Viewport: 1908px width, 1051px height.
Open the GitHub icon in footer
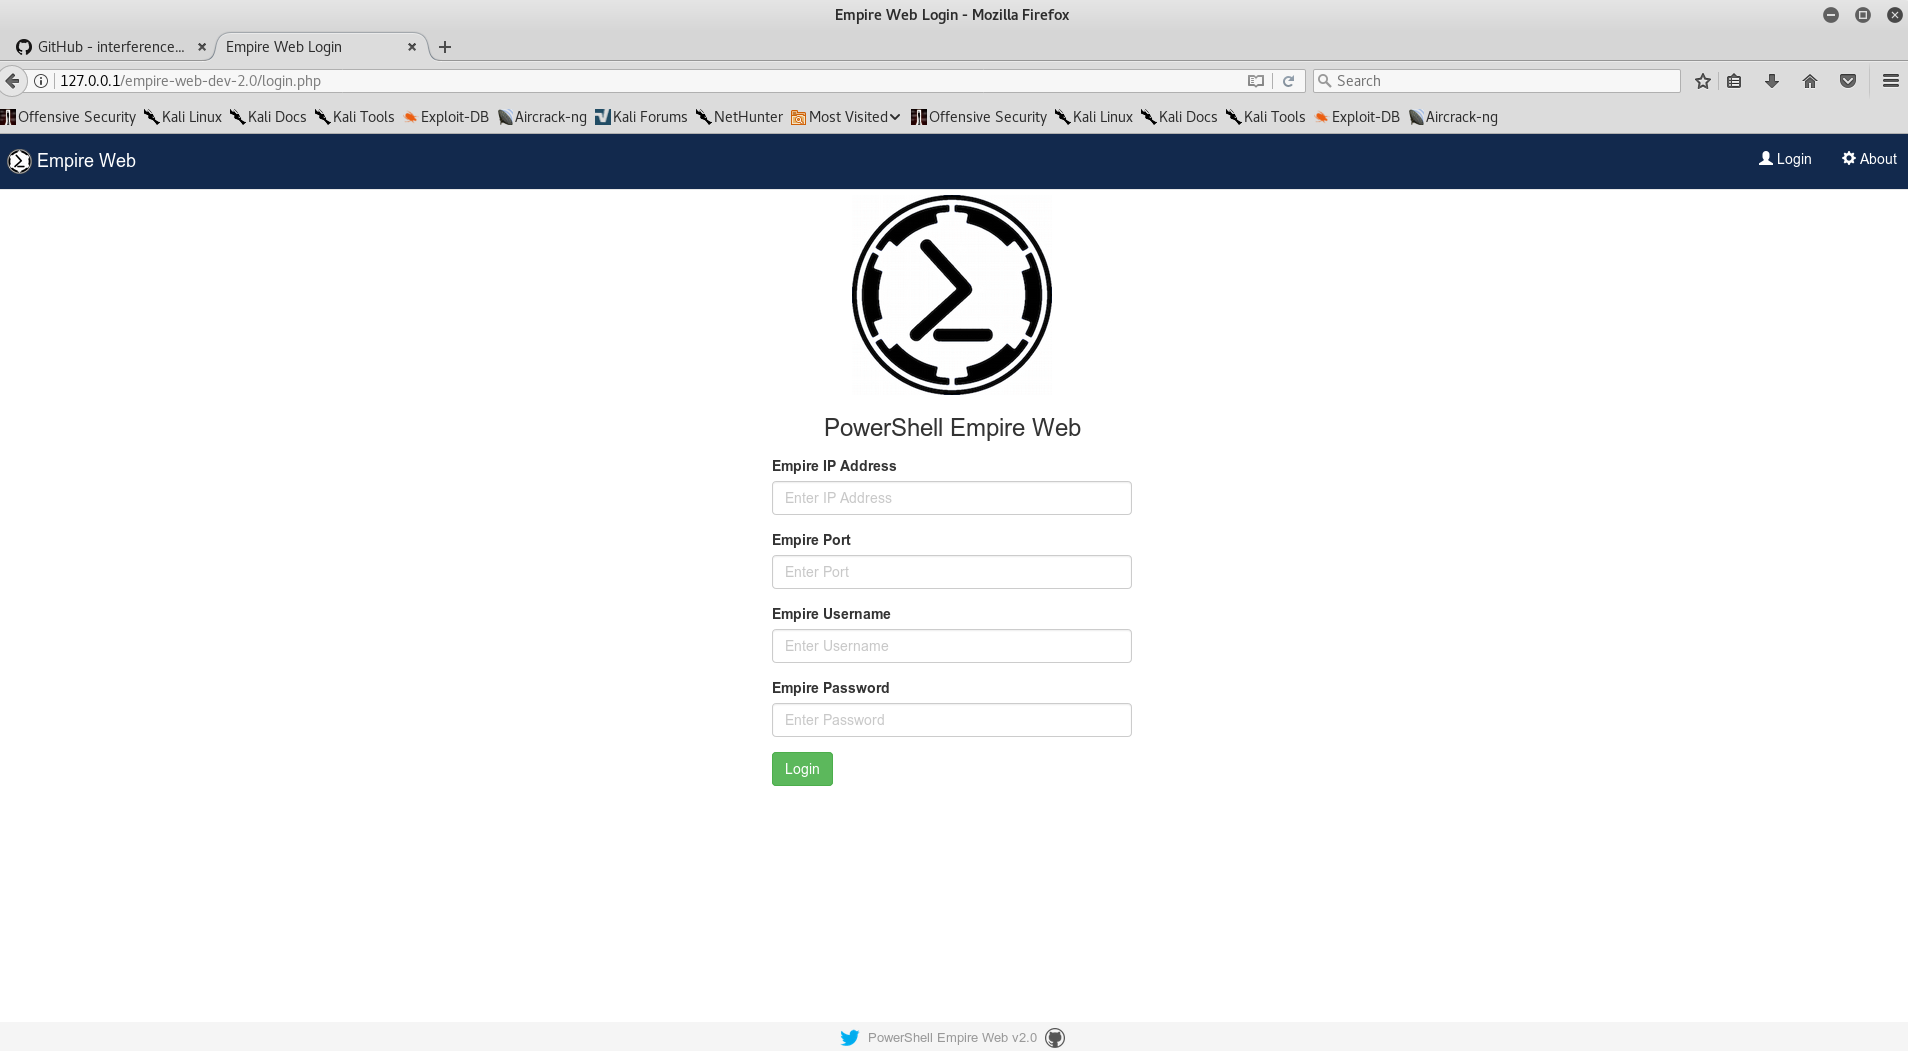(1055, 1037)
